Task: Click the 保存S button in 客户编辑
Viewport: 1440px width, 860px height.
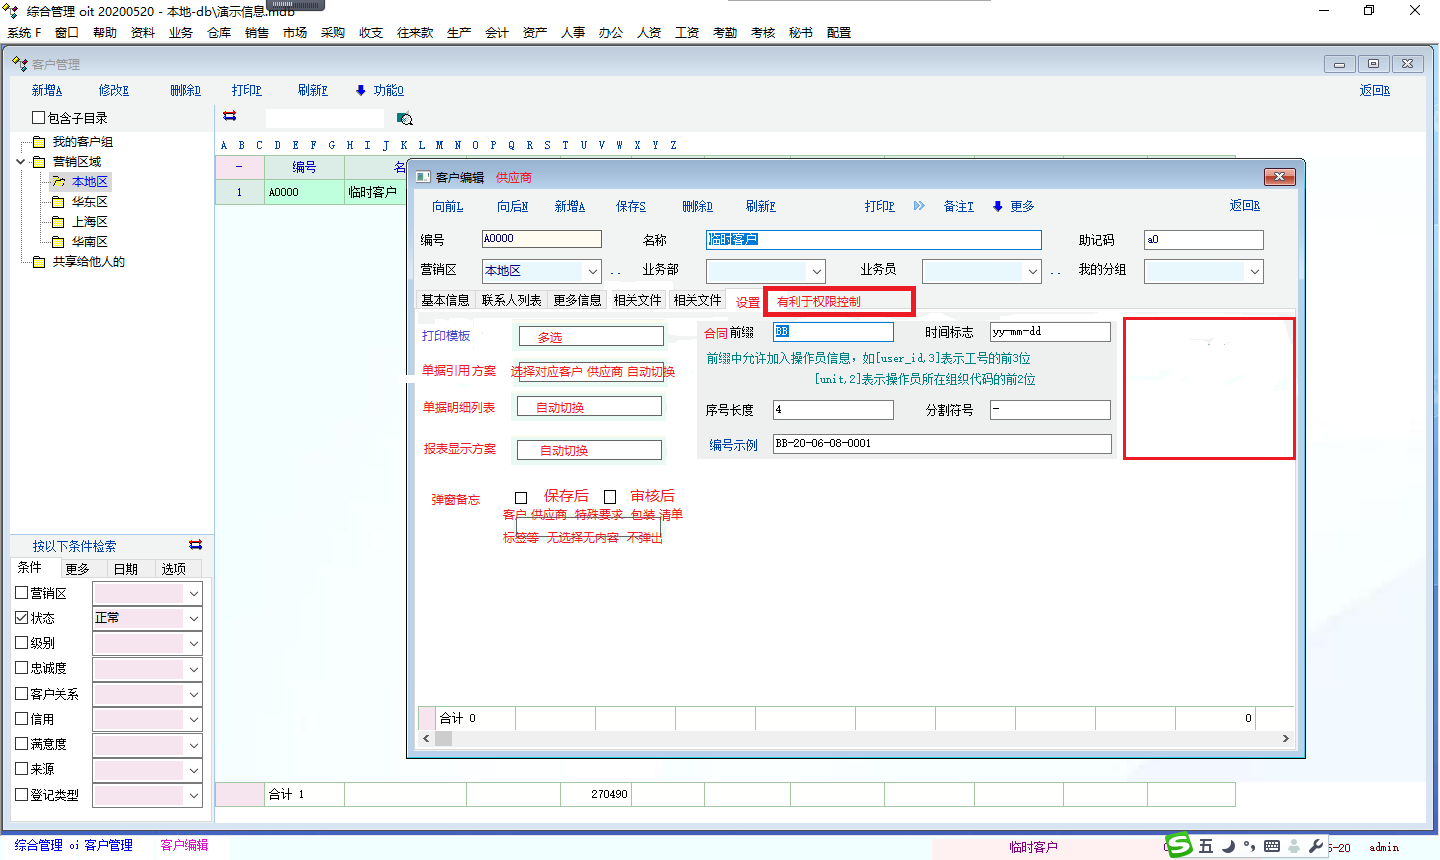Action: click(630, 207)
